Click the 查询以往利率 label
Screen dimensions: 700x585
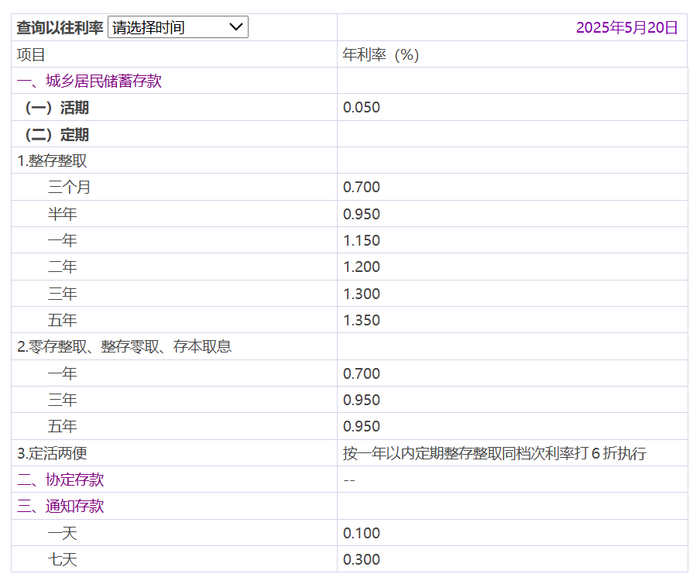[x=60, y=28]
